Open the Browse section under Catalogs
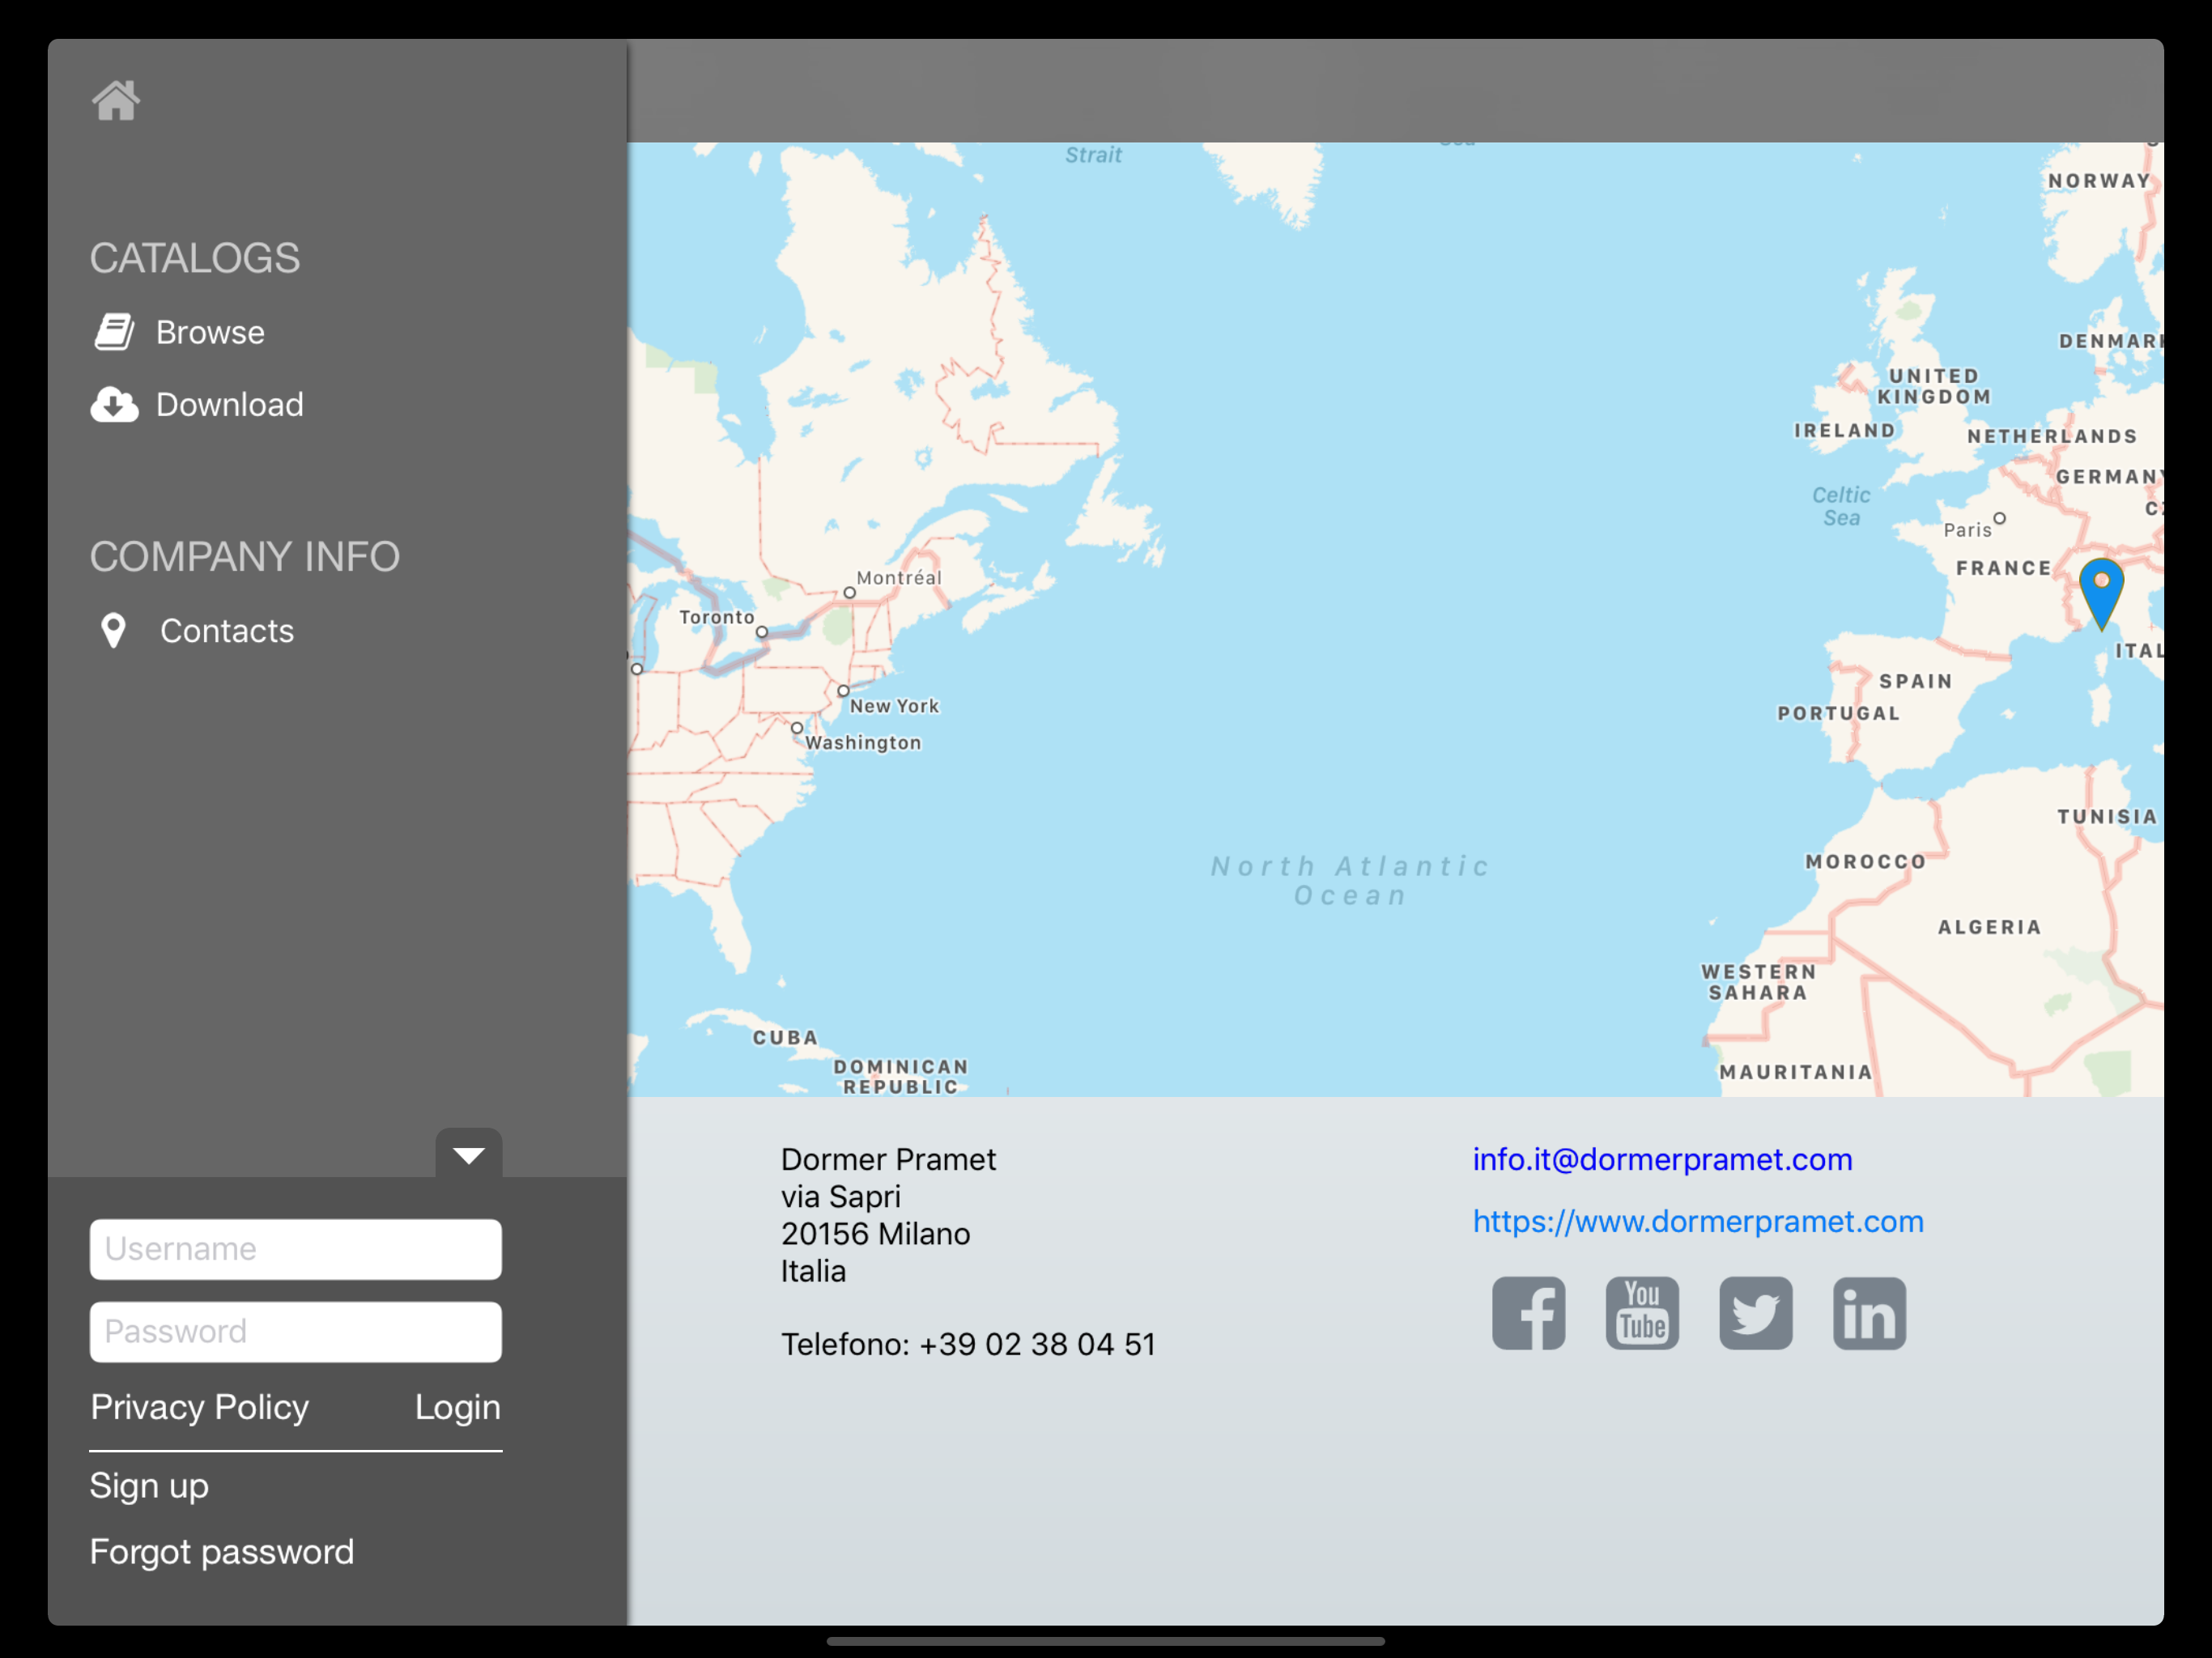 (210, 331)
